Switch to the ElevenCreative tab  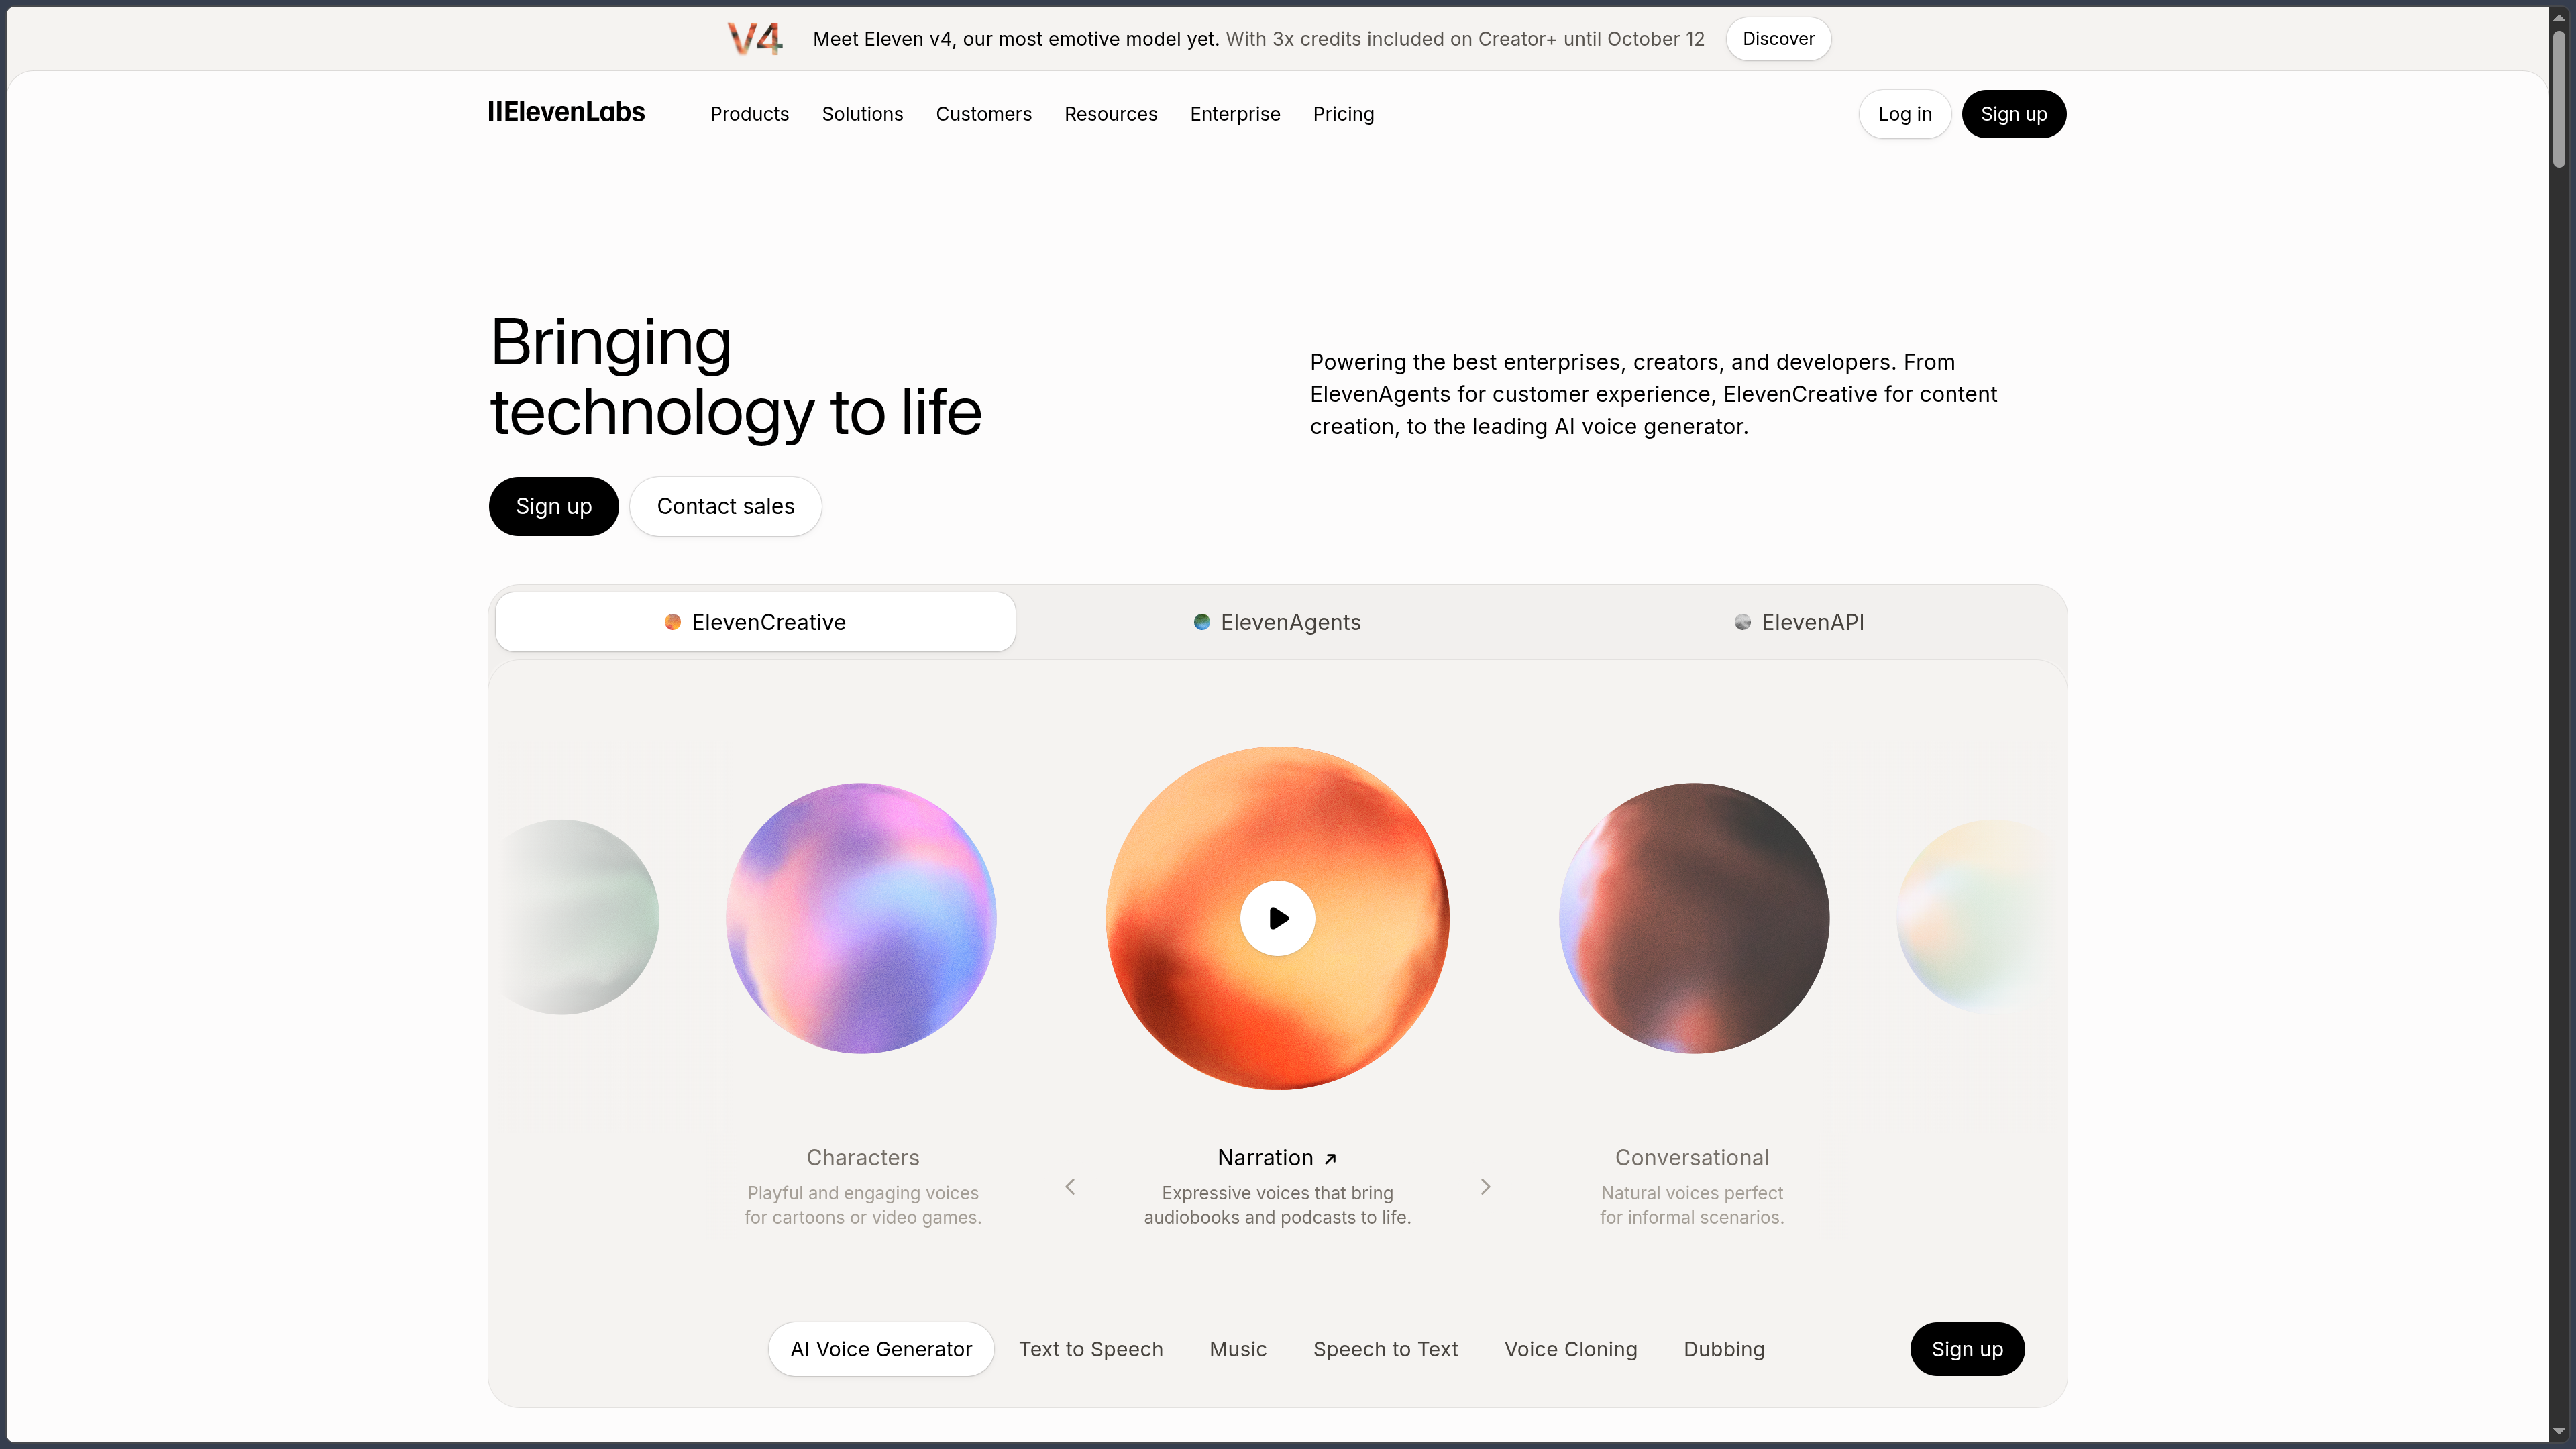pos(755,622)
